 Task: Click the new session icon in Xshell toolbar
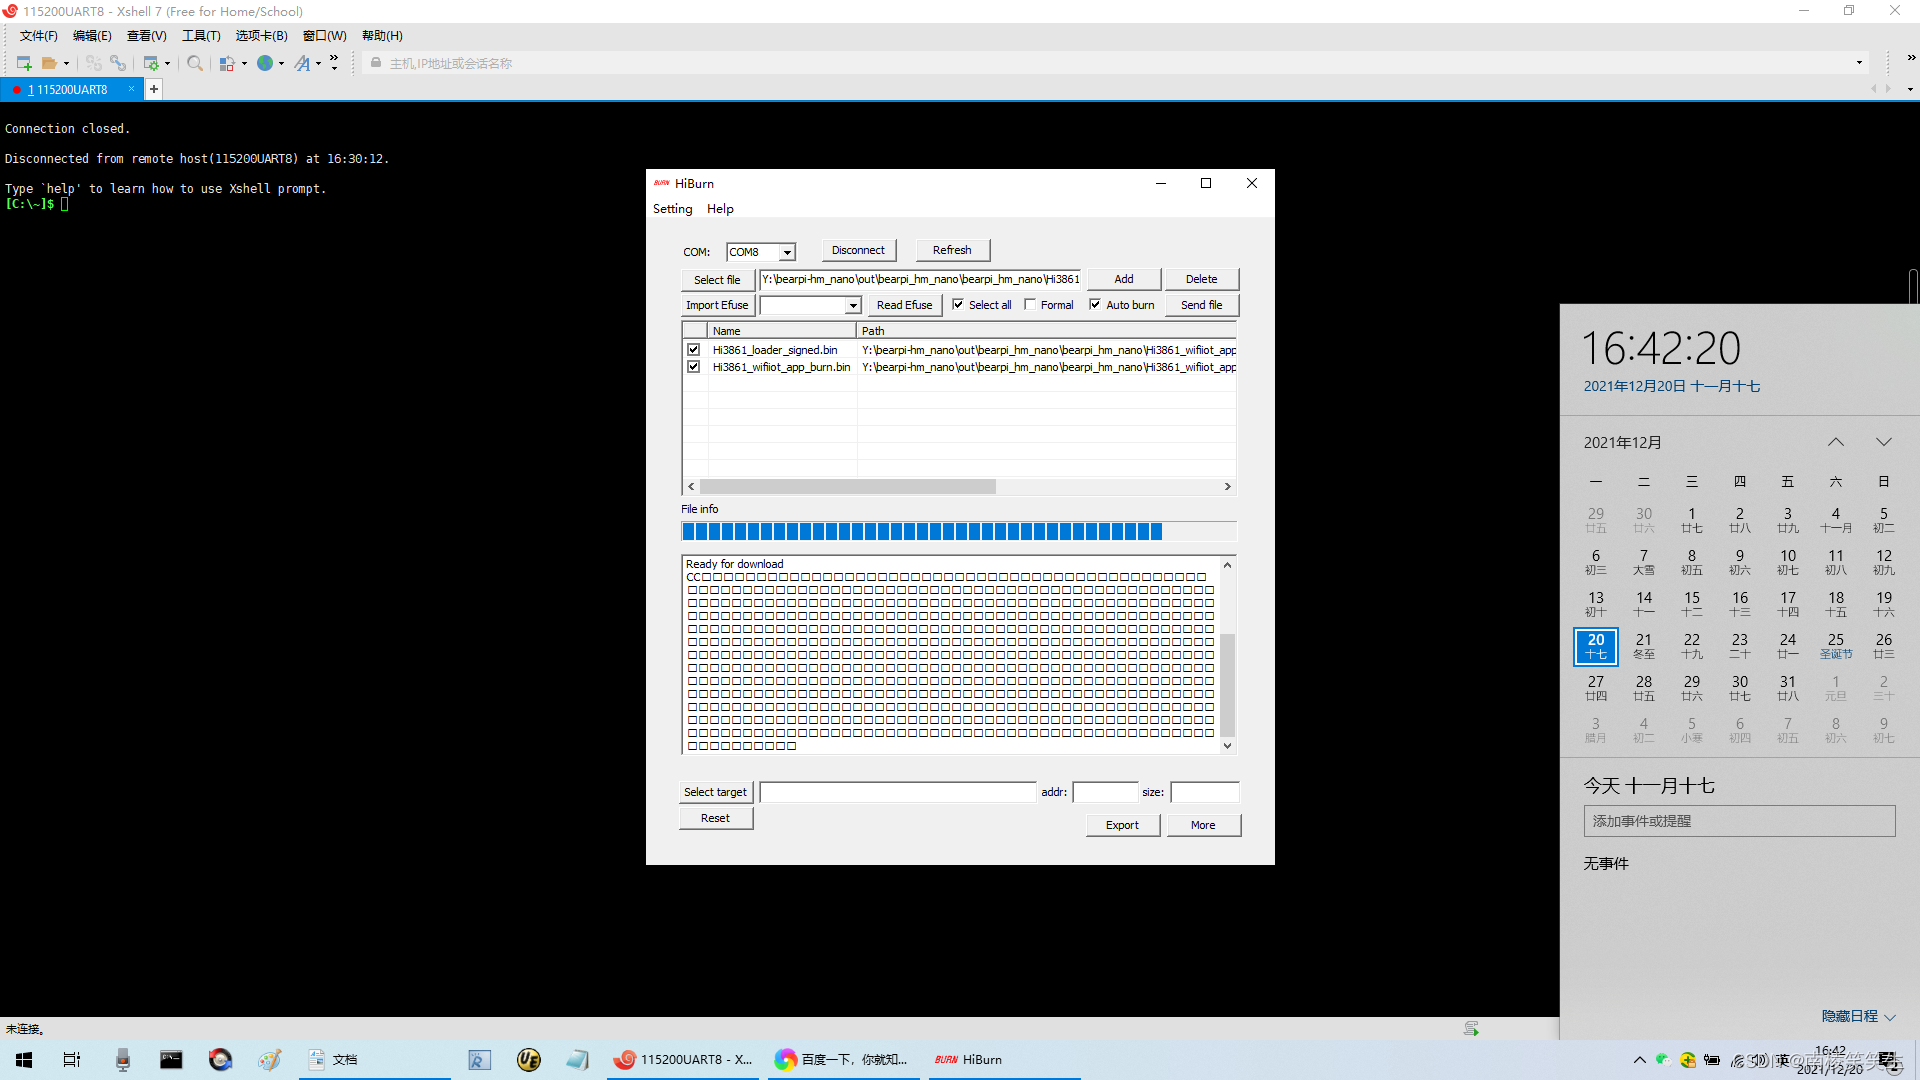pos(24,63)
